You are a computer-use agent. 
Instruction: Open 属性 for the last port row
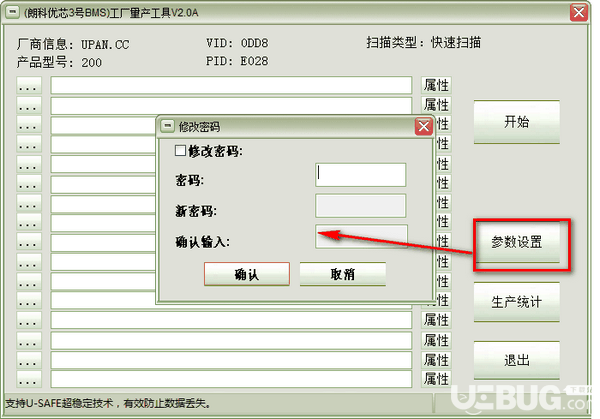point(436,379)
